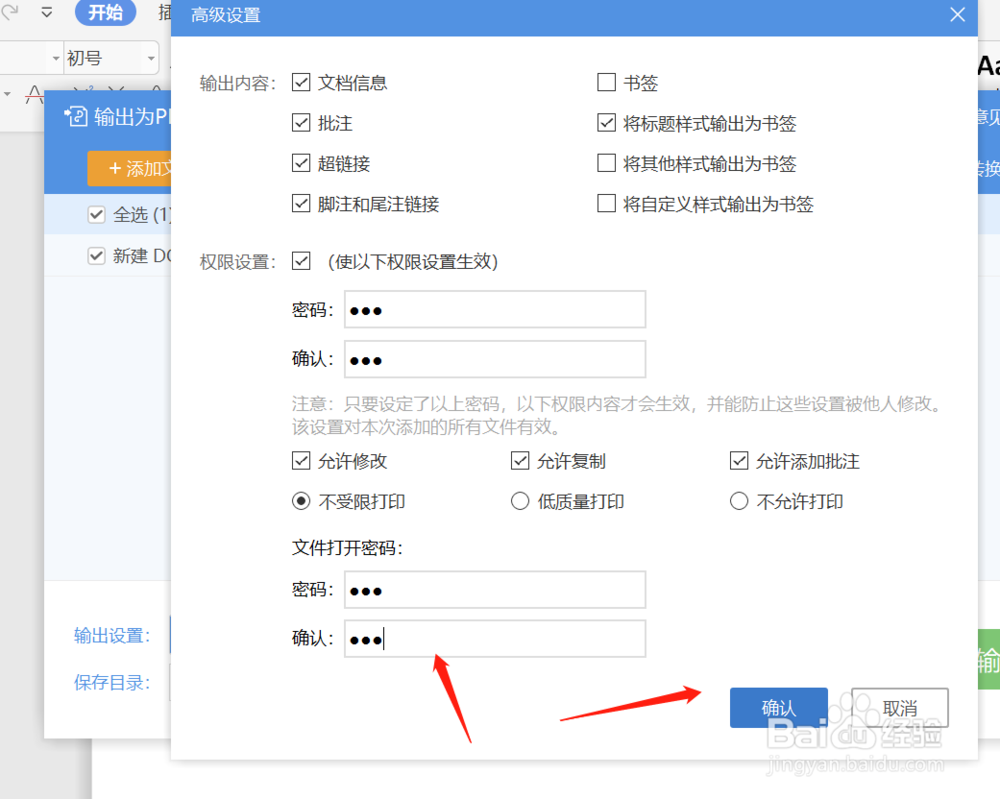1000x799 pixels.
Task: Enable the 书签 checkbox
Action: pos(606,83)
